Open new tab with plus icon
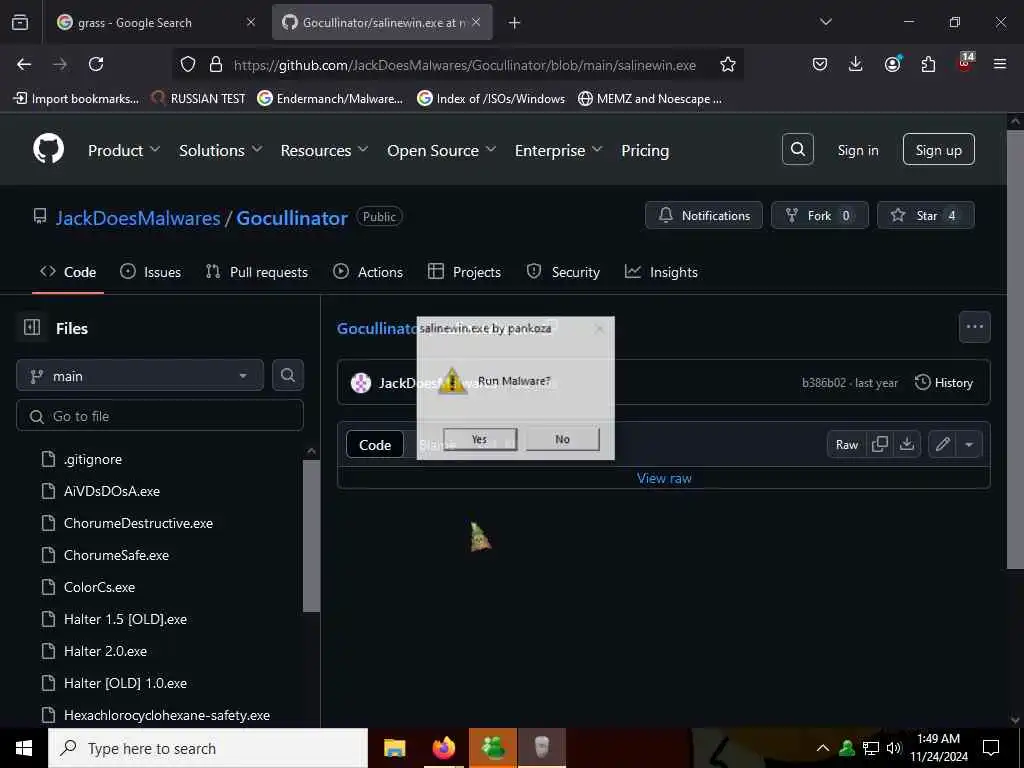 [515, 23]
